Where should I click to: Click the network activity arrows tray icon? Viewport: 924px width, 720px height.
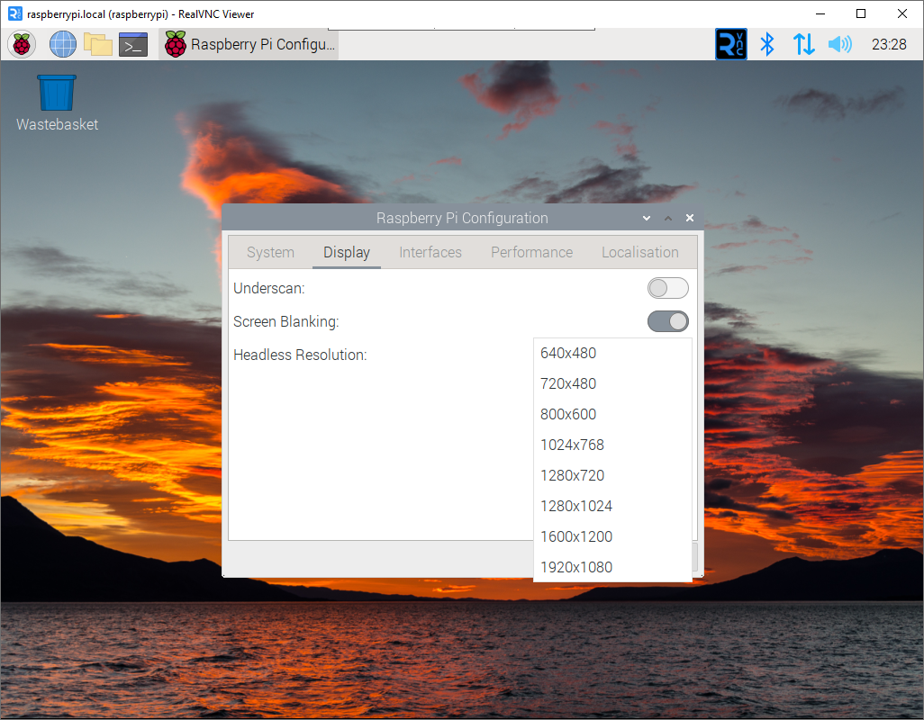tap(803, 44)
